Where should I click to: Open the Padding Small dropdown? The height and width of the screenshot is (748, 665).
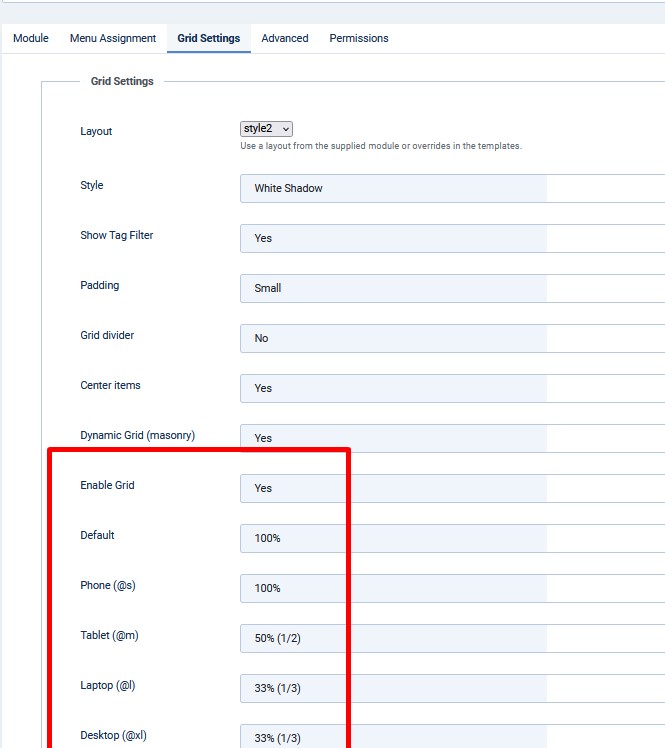452,289
